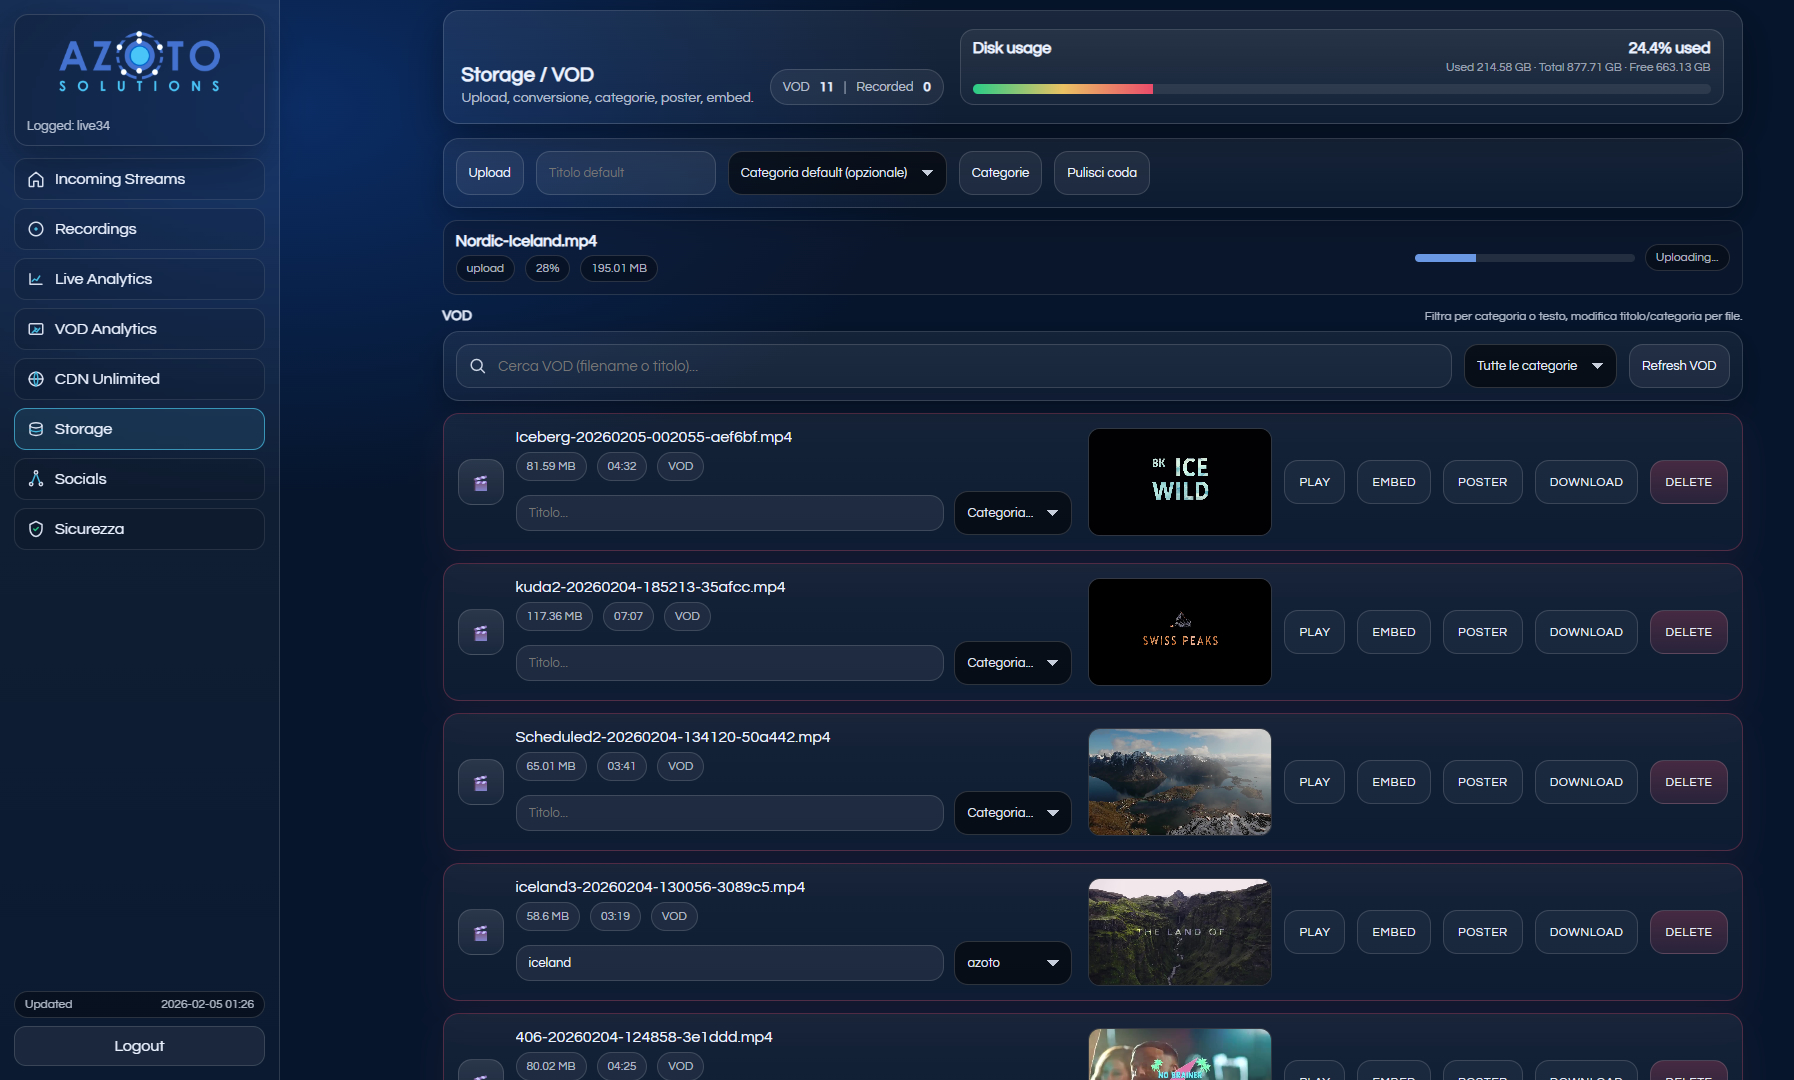The width and height of the screenshot is (1794, 1080).
Task: Click the Live Analytics chart icon
Action: (x=36, y=279)
